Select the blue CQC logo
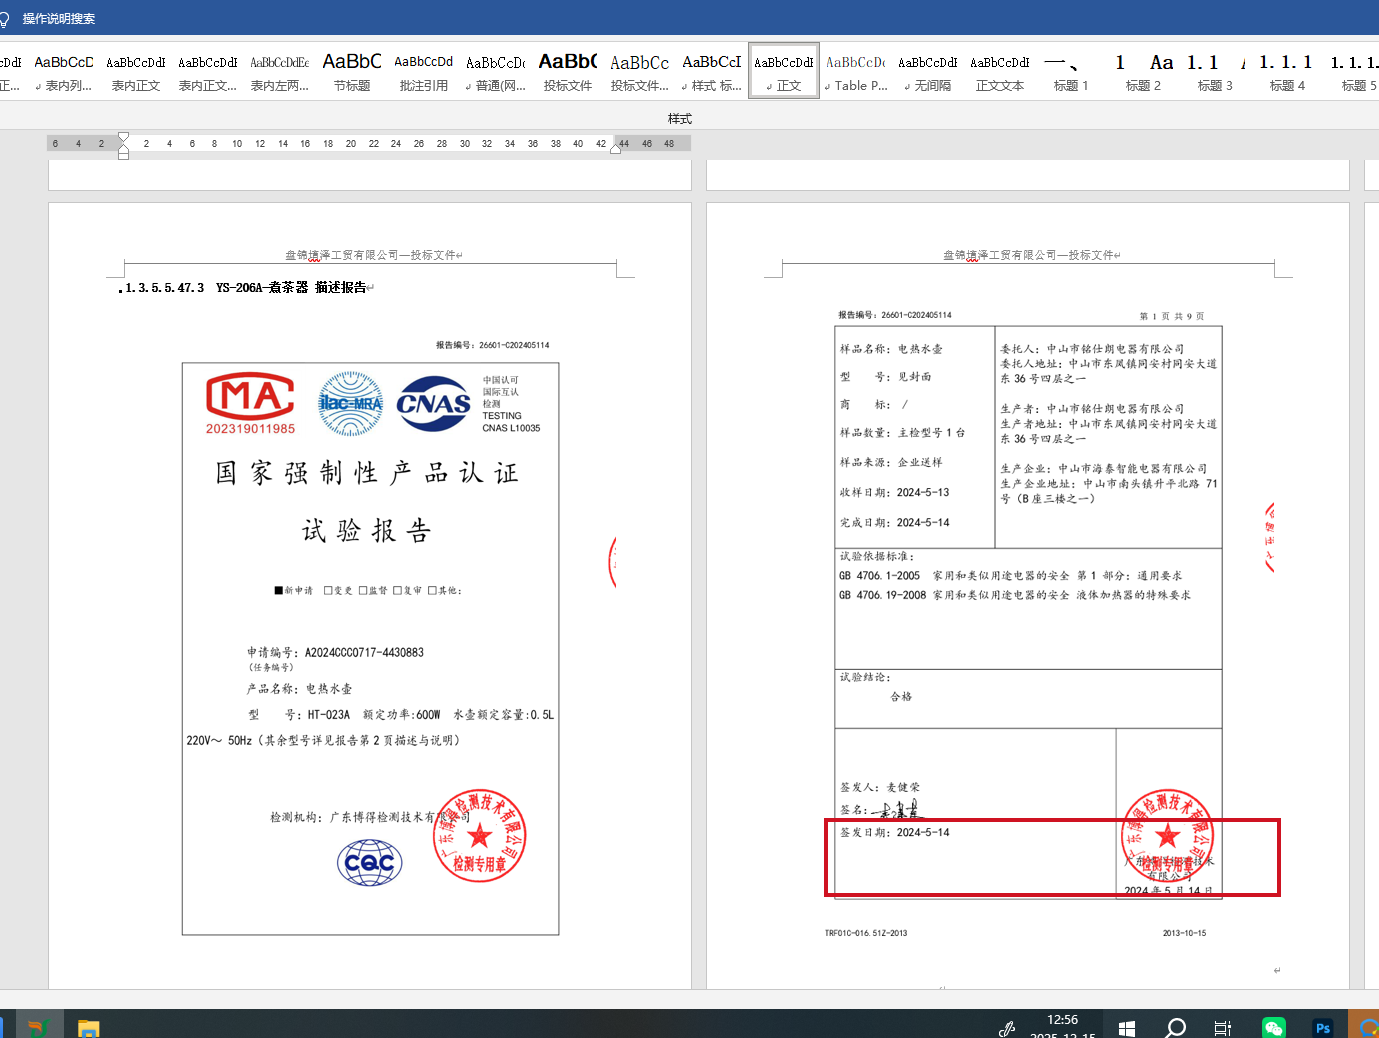This screenshot has height=1038, width=1379. (x=370, y=863)
